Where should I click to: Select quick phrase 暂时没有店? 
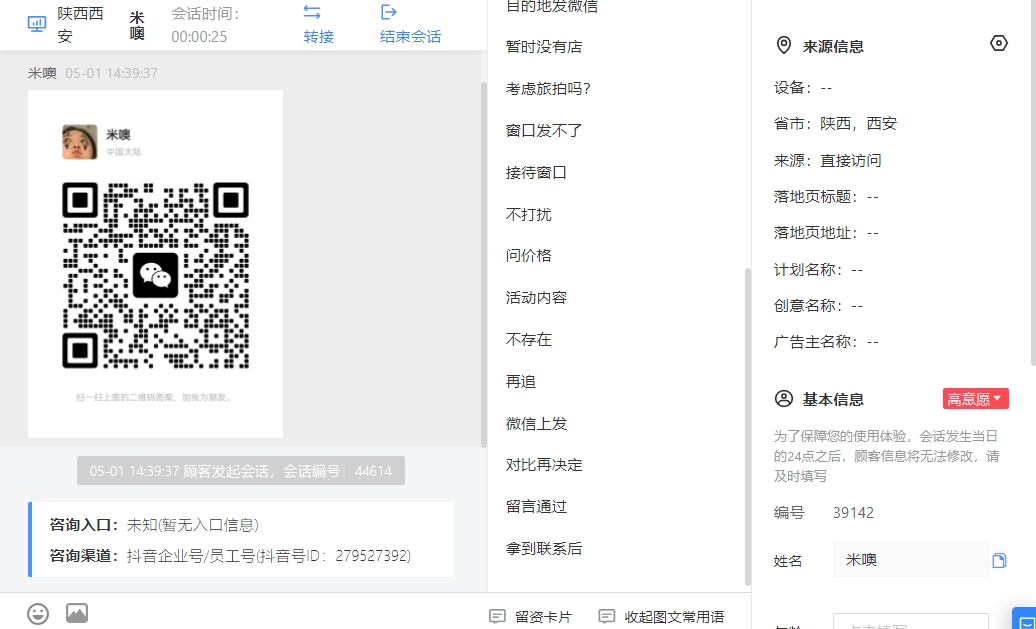point(544,47)
